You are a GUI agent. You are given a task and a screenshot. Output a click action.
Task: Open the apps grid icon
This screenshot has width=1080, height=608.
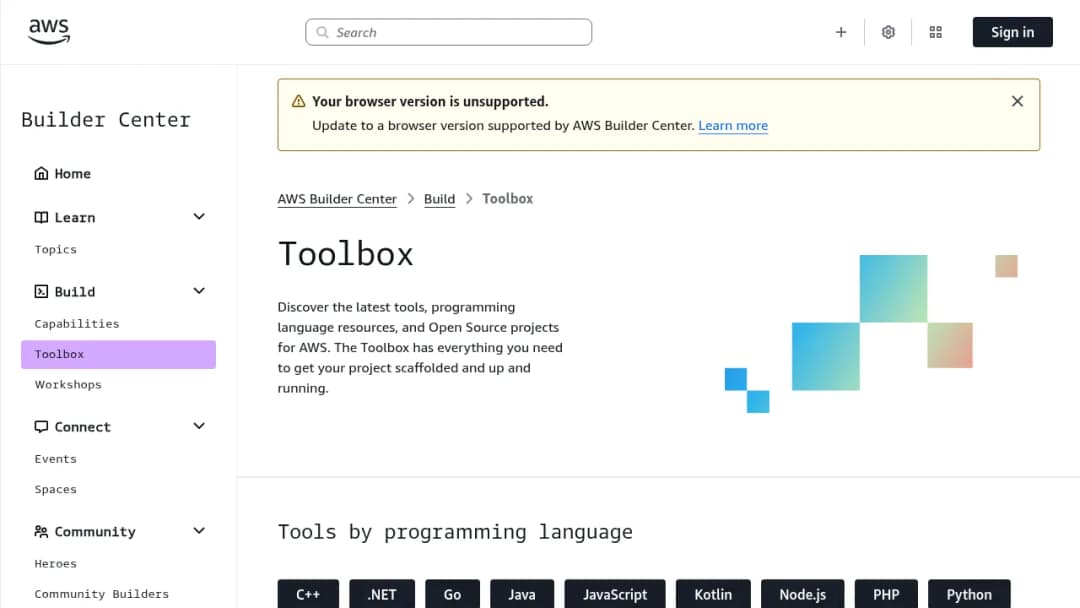pos(935,32)
